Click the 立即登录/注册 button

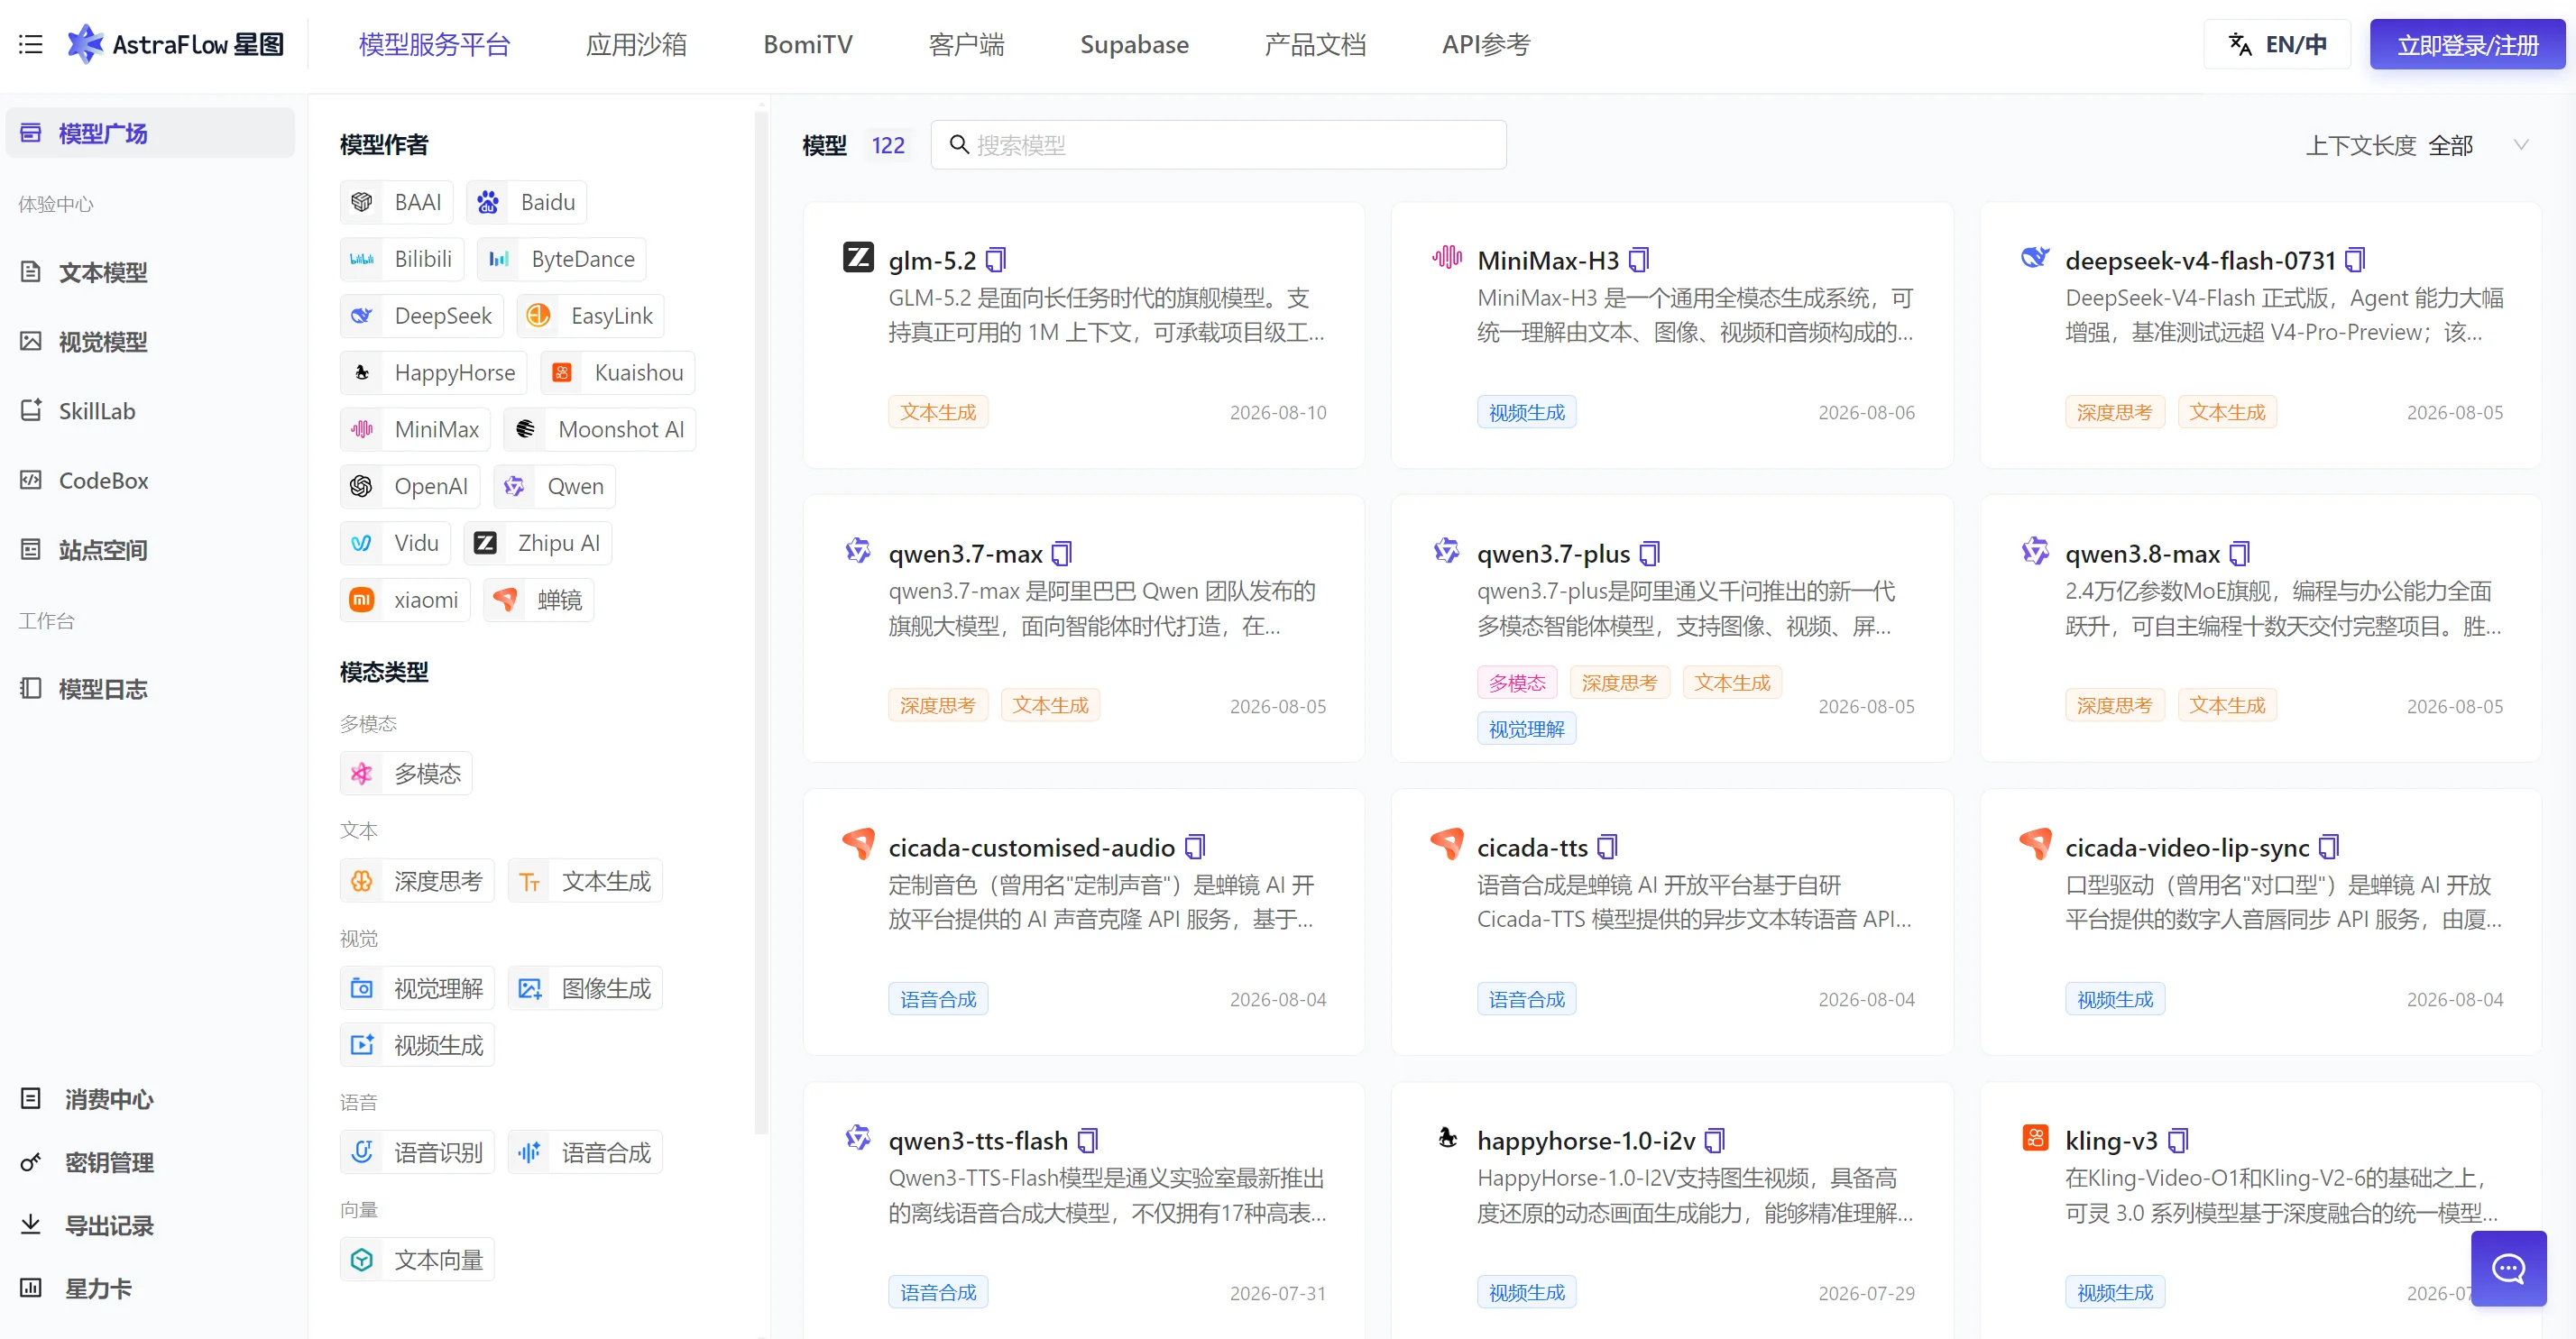click(x=2467, y=45)
